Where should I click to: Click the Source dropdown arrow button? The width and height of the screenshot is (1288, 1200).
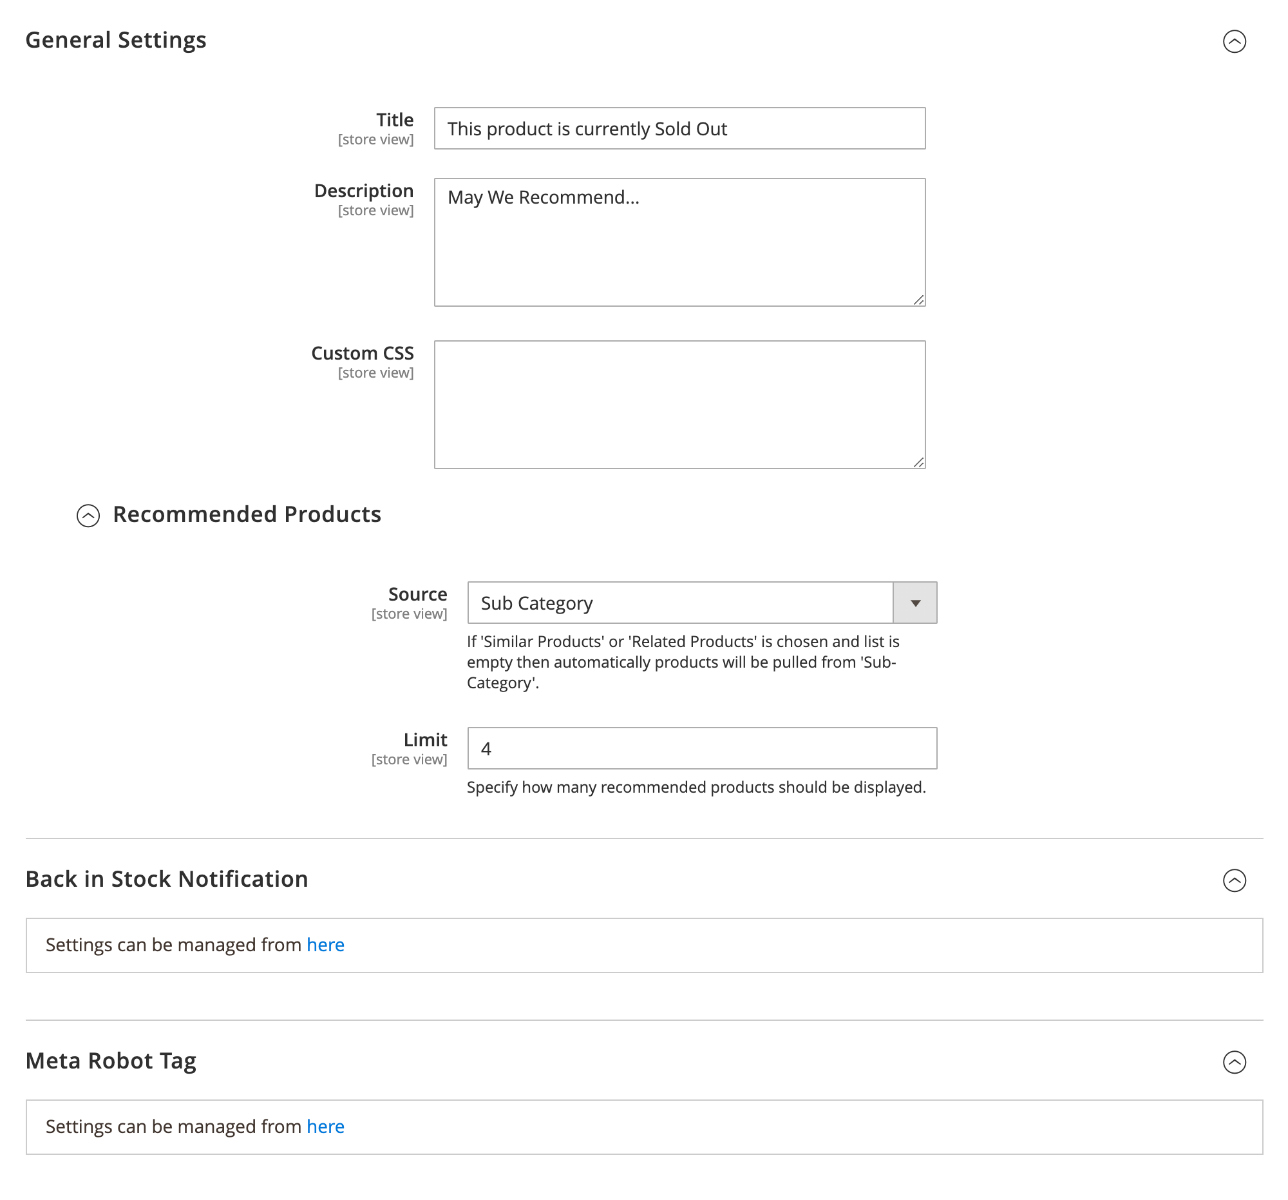click(915, 603)
